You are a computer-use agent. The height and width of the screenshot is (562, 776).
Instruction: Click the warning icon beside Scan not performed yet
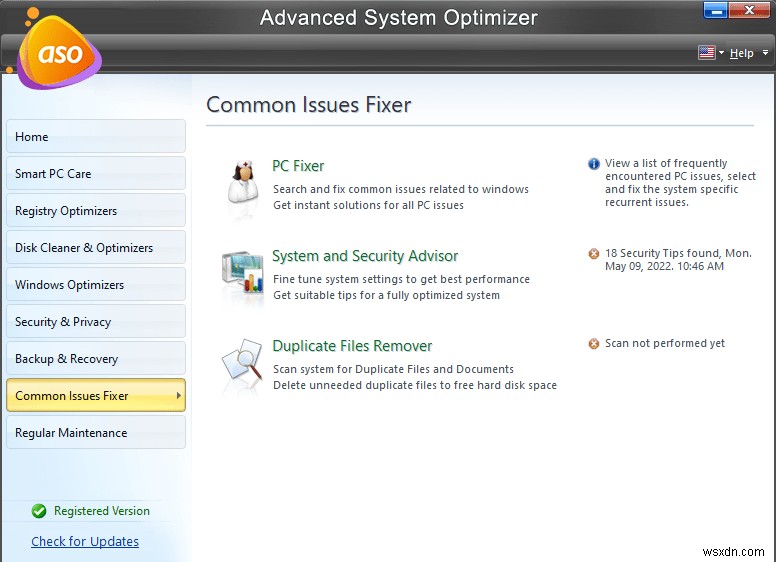click(x=593, y=344)
